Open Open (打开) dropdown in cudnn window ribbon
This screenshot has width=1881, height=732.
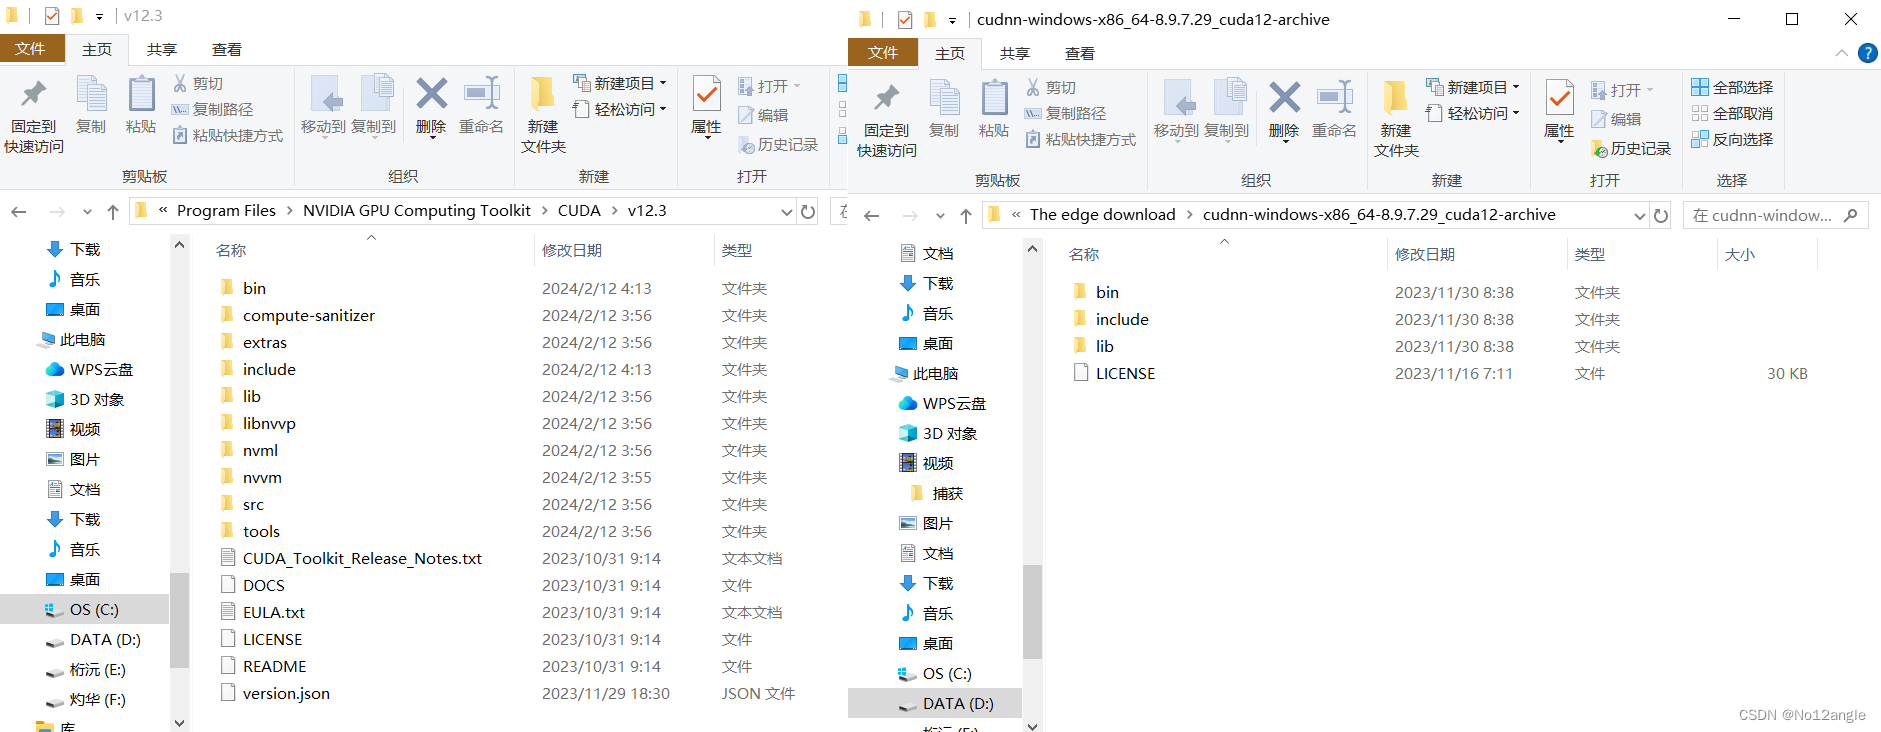[x=1622, y=90]
